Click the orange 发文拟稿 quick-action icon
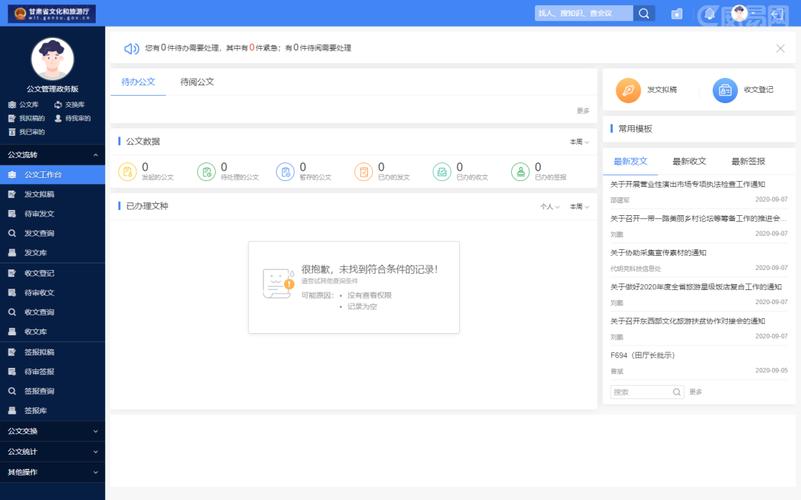The width and height of the screenshot is (801, 500). click(628, 90)
